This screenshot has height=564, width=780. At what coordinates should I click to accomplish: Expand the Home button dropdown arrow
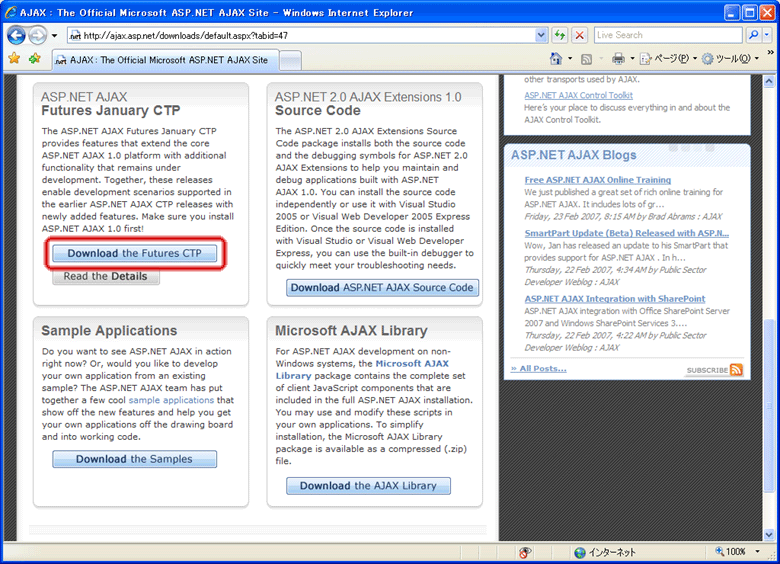[570, 59]
